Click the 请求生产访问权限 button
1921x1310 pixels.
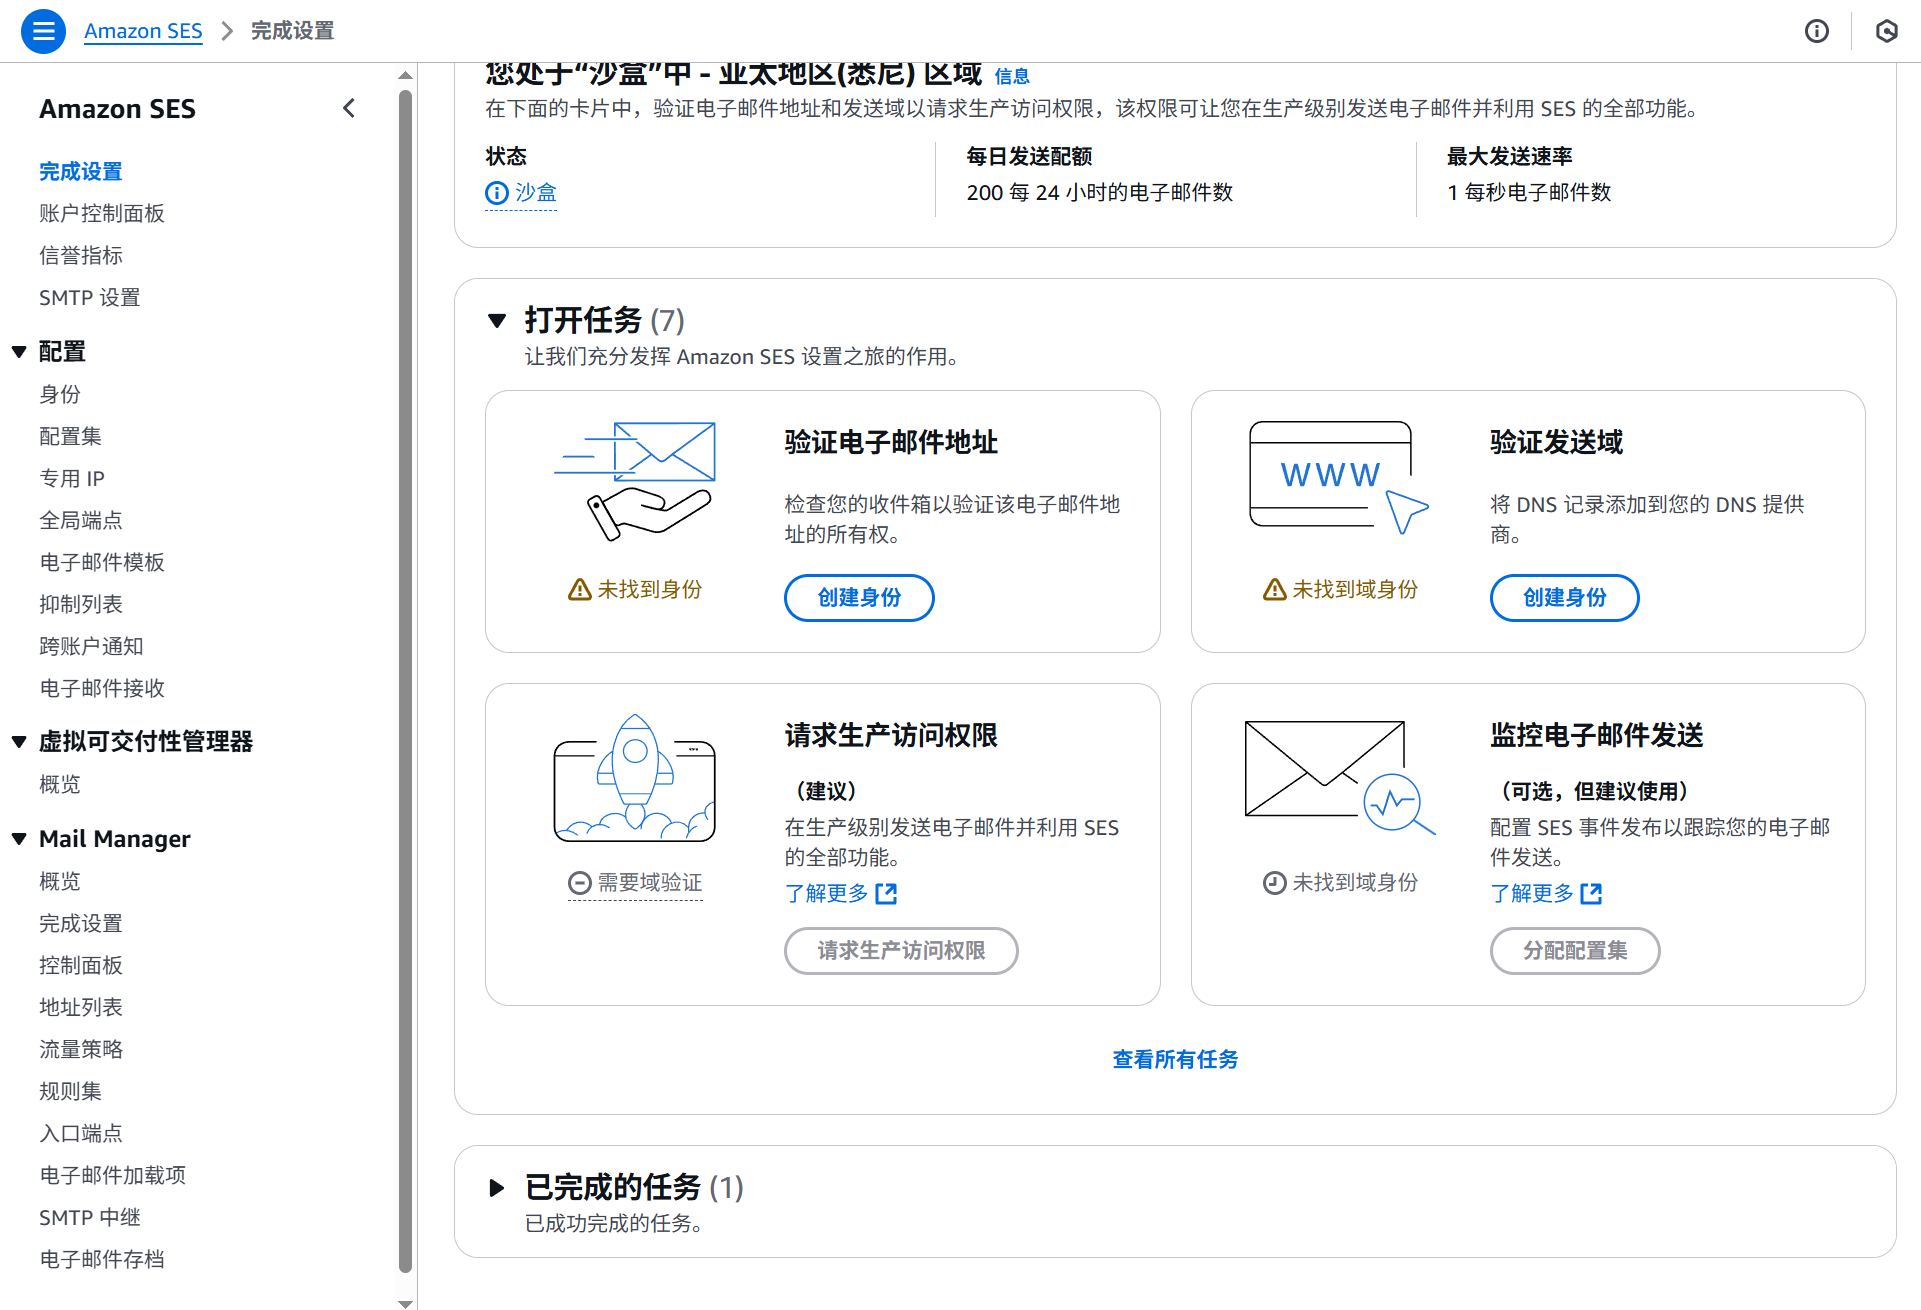click(x=901, y=951)
